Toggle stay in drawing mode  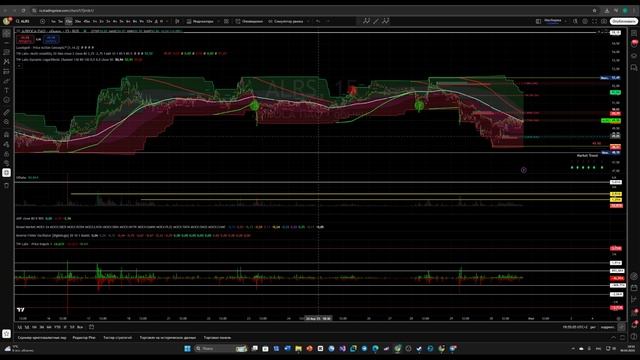(x=7, y=144)
